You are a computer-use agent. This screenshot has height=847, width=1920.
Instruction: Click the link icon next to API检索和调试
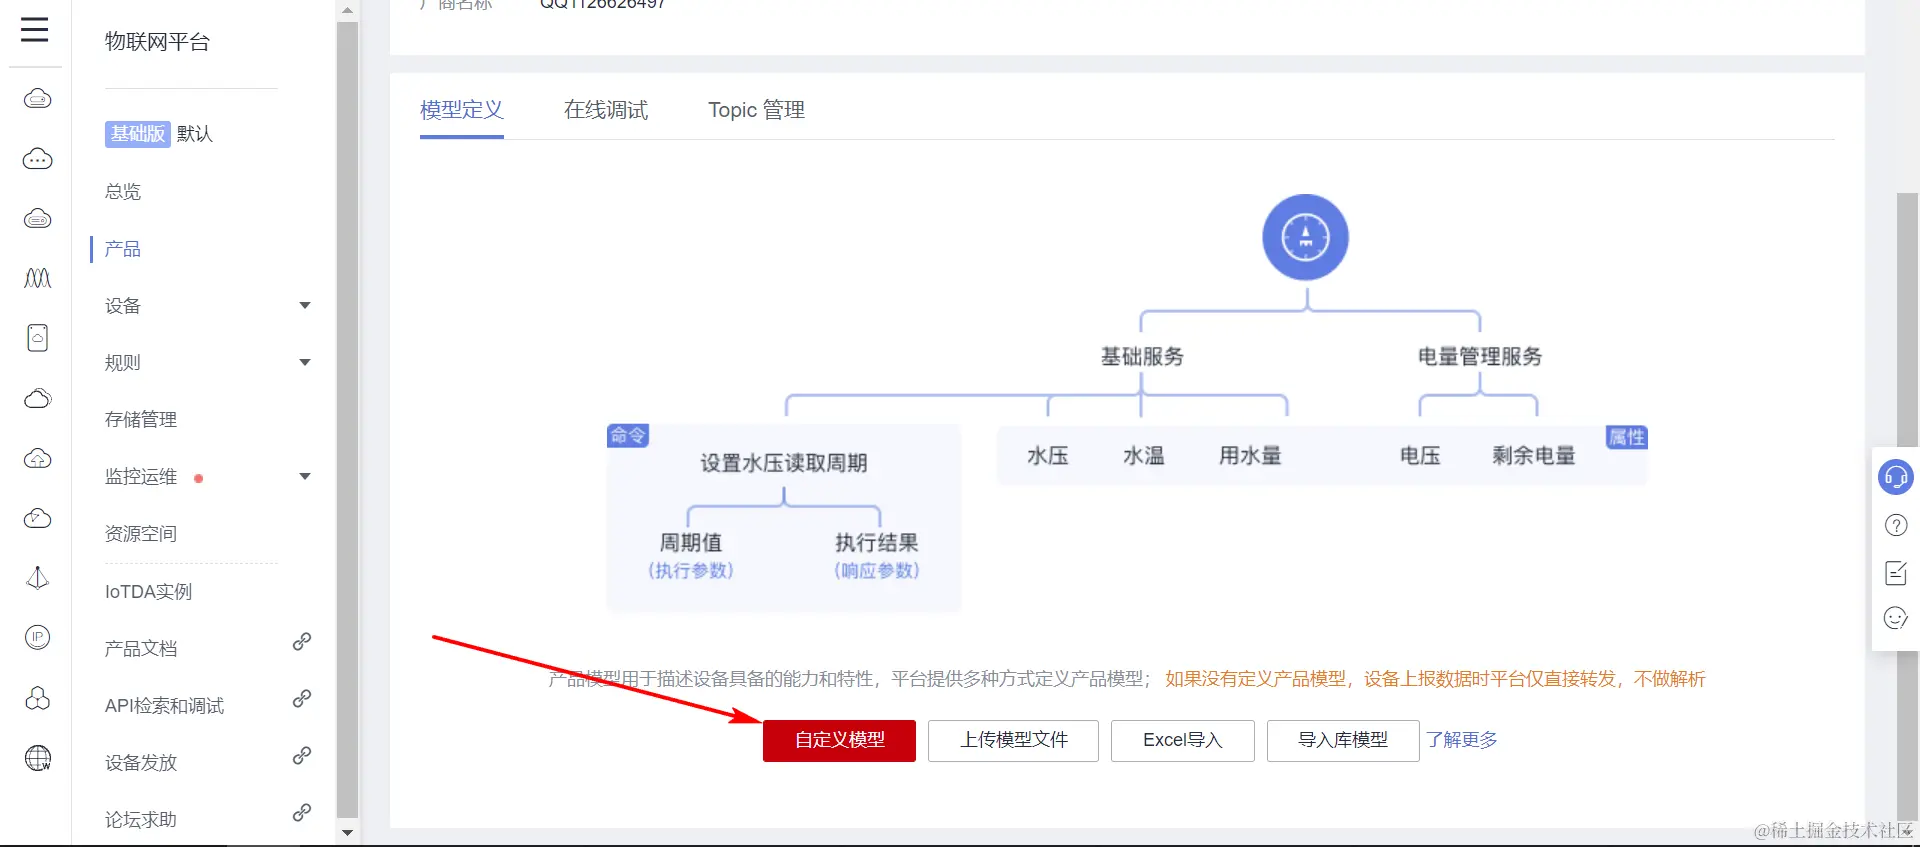tap(301, 698)
